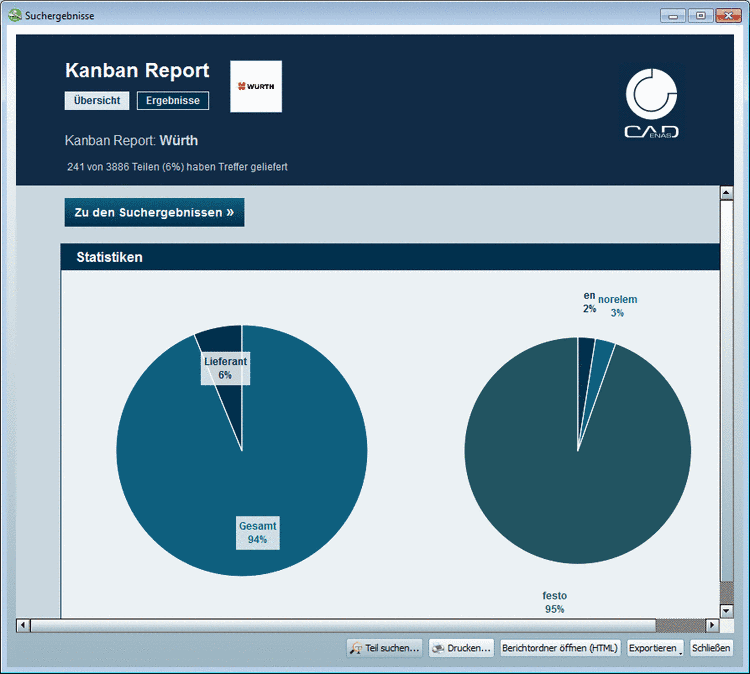Open the Drucken print dialog
The image size is (750, 674).
pyautogui.click(x=462, y=648)
